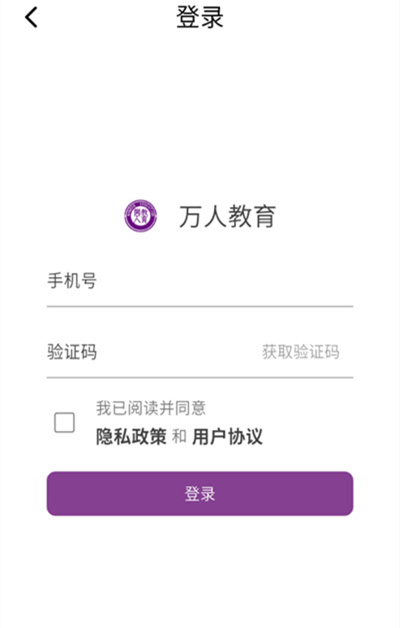Click the purple 登录 login button
This screenshot has height=628, width=400.
point(200,493)
